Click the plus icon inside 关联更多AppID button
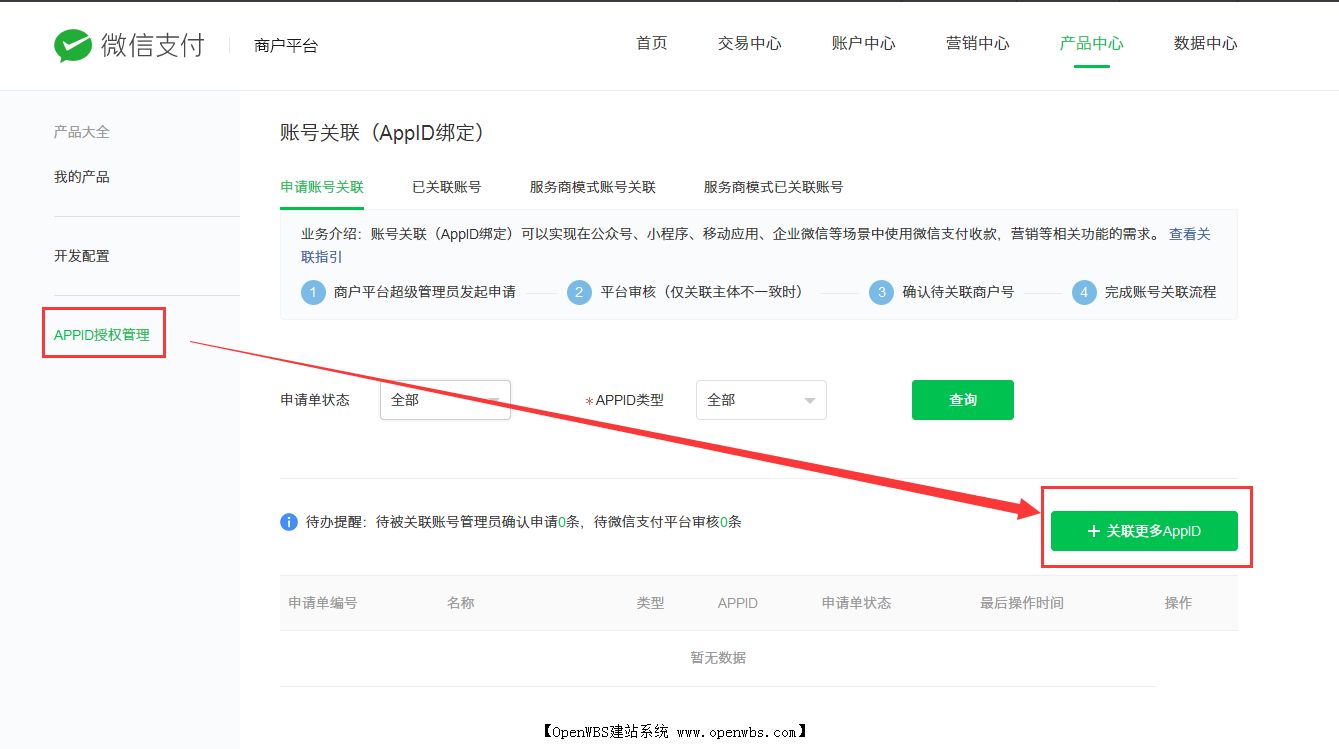Screen dimensions: 1339x749 (x=1094, y=531)
